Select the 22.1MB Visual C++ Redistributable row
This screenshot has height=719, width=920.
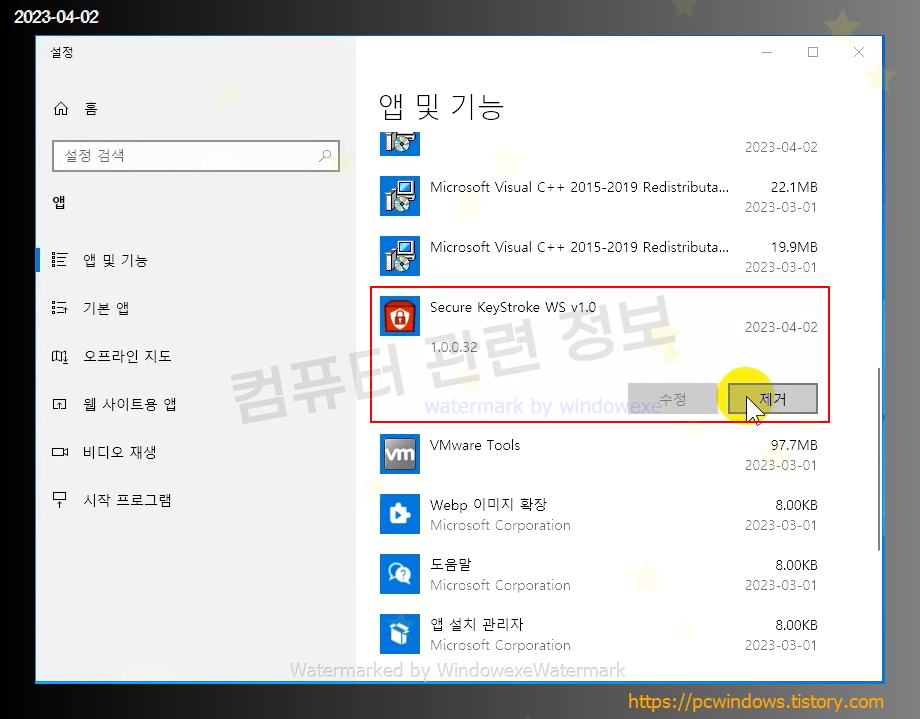tap(598, 196)
